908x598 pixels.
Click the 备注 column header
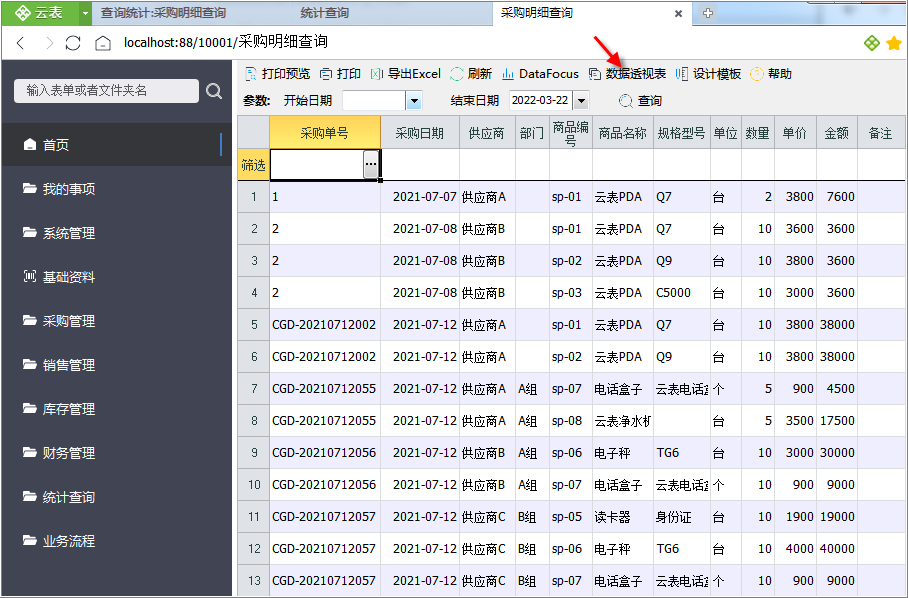pyautogui.click(x=881, y=133)
